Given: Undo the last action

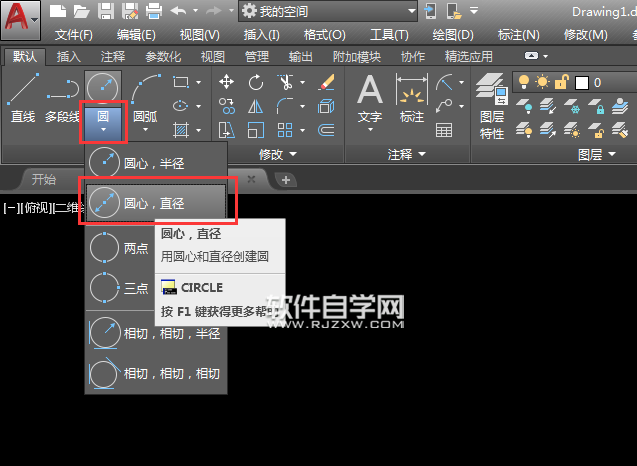Looking at the screenshot, I should pos(178,11).
